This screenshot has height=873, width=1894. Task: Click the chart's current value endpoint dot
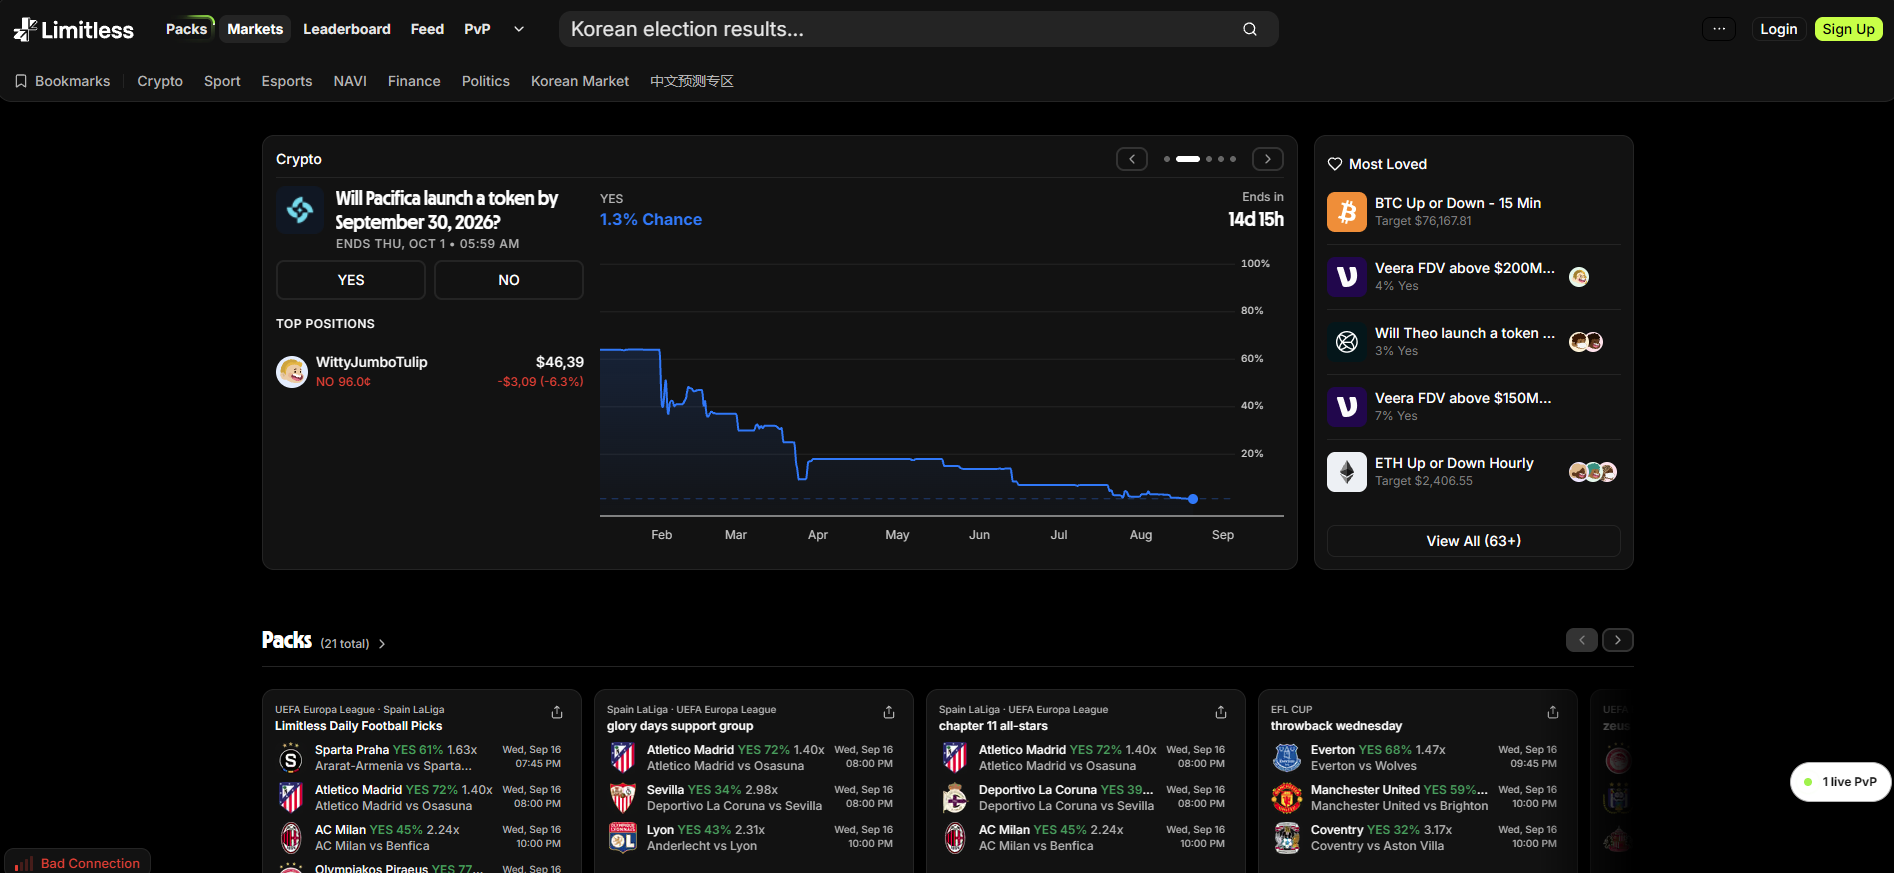pyautogui.click(x=1193, y=499)
